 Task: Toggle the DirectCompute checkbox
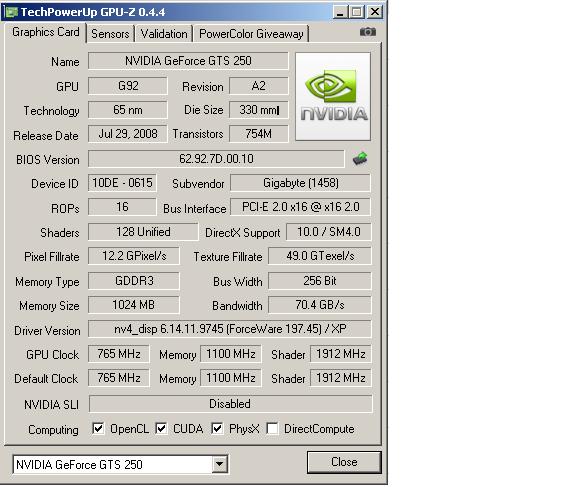[x=272, y=428]
